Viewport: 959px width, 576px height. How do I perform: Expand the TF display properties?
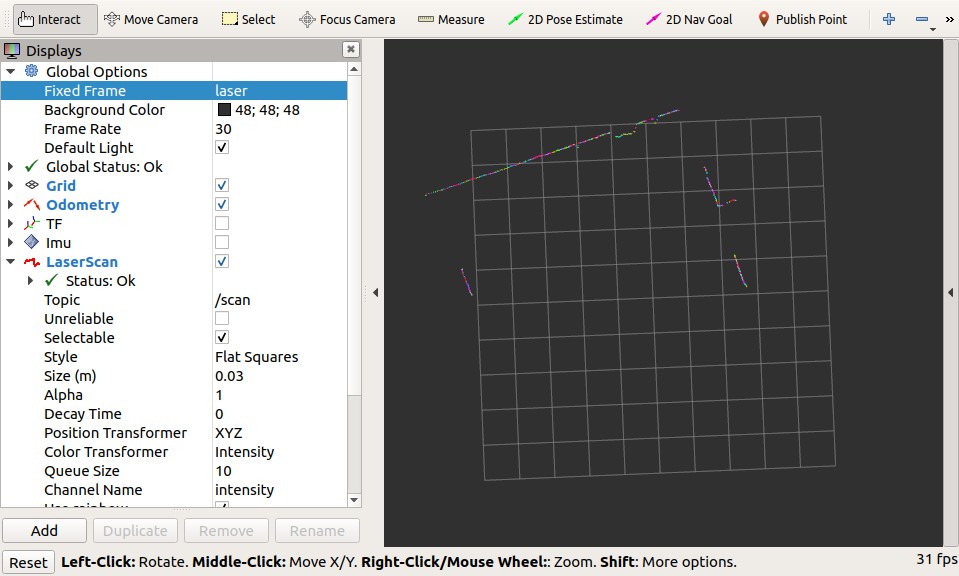pyautogui.click(x=10, y=223)
